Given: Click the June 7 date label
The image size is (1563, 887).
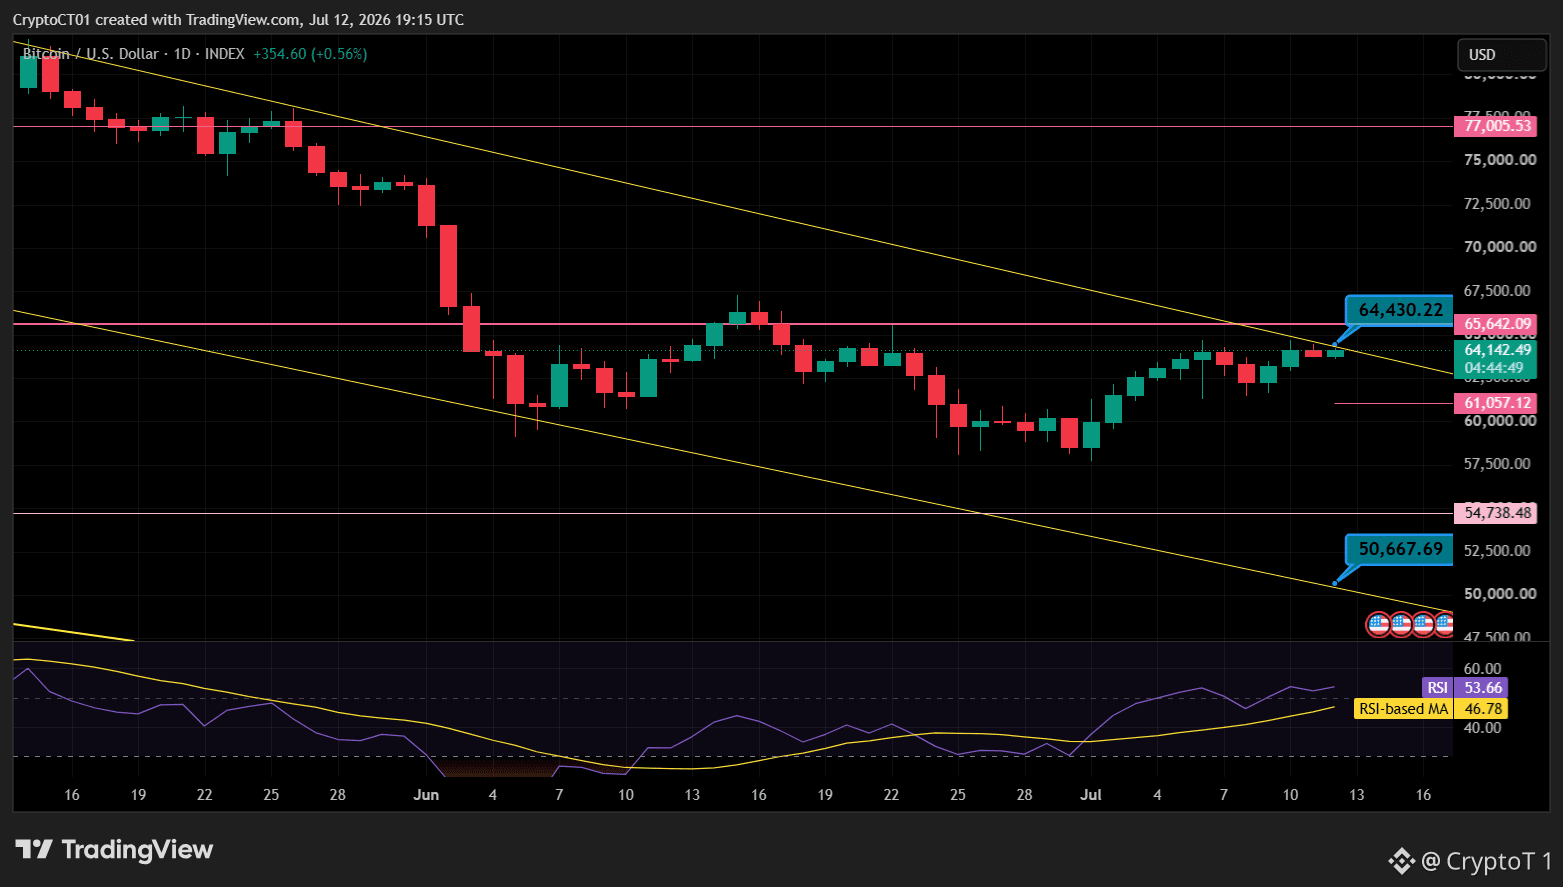Looking at the screenshot, I should coord(559,795).
